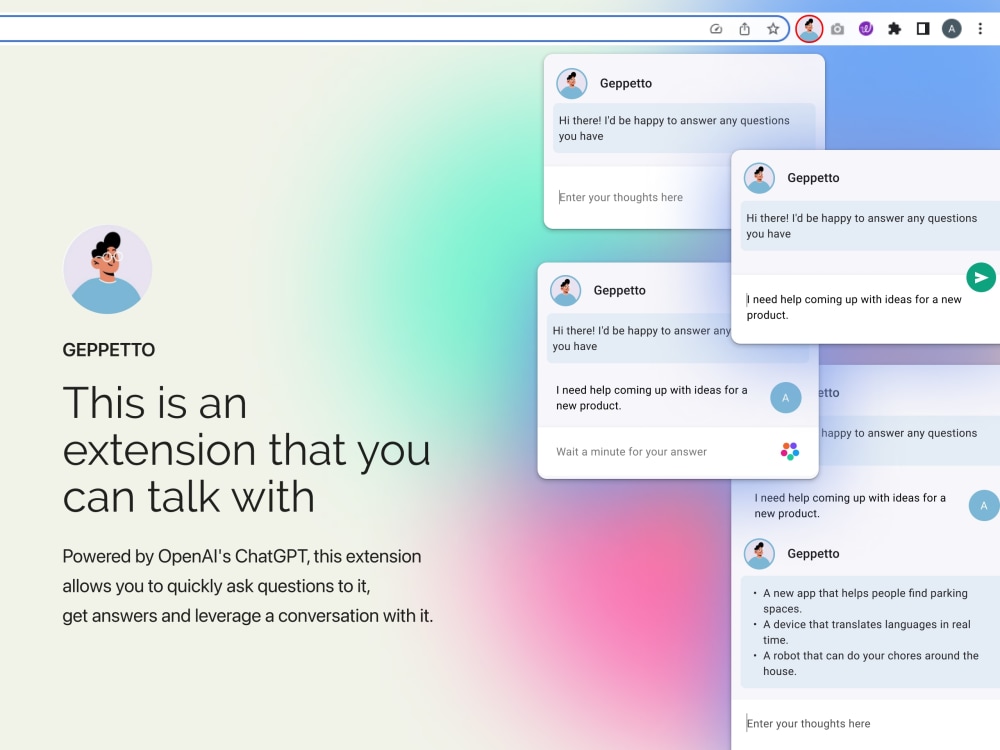
Task: Click the Geppetto avatar in the second chat card
Action: 759,178
